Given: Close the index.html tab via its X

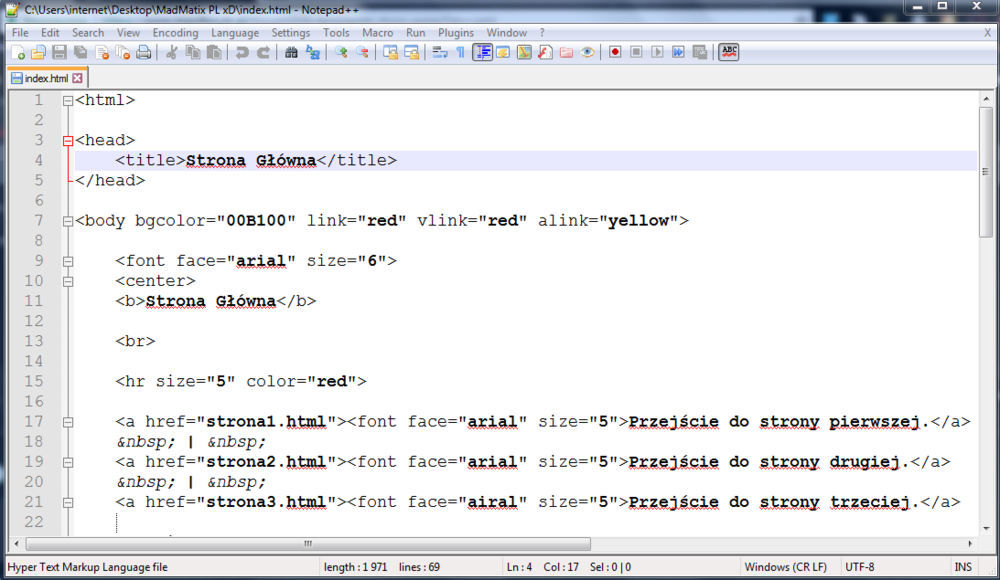Looking at the screenshot, I should pos(77,78).
